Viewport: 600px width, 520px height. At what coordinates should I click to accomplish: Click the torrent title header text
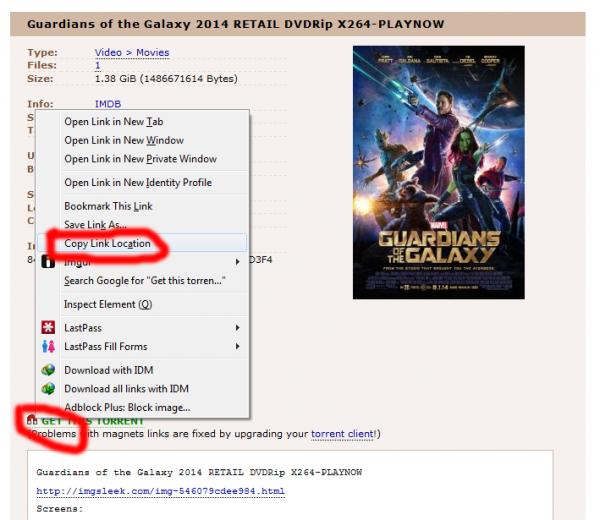[236, 24]
